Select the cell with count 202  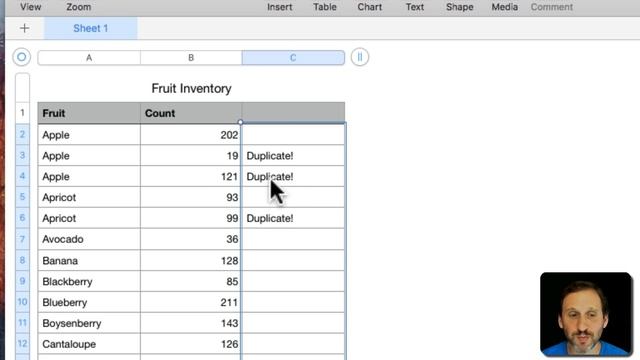tap(191, 135)
